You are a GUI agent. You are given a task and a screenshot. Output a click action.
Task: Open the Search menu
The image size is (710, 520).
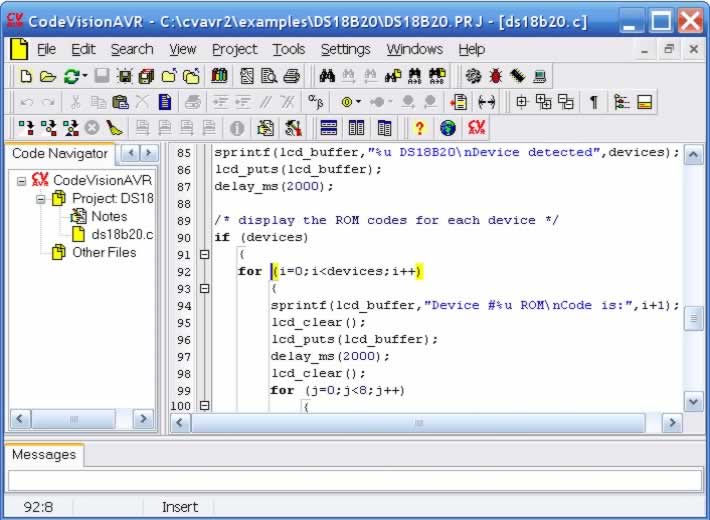tap(132, 49)
